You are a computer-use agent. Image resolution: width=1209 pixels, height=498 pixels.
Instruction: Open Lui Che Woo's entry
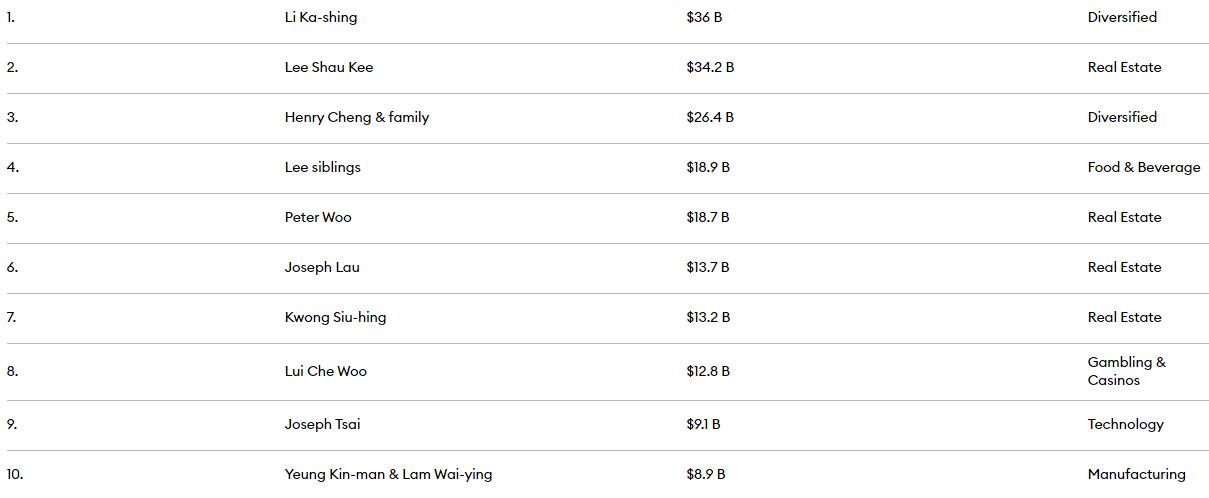click(x=325, y=371)
